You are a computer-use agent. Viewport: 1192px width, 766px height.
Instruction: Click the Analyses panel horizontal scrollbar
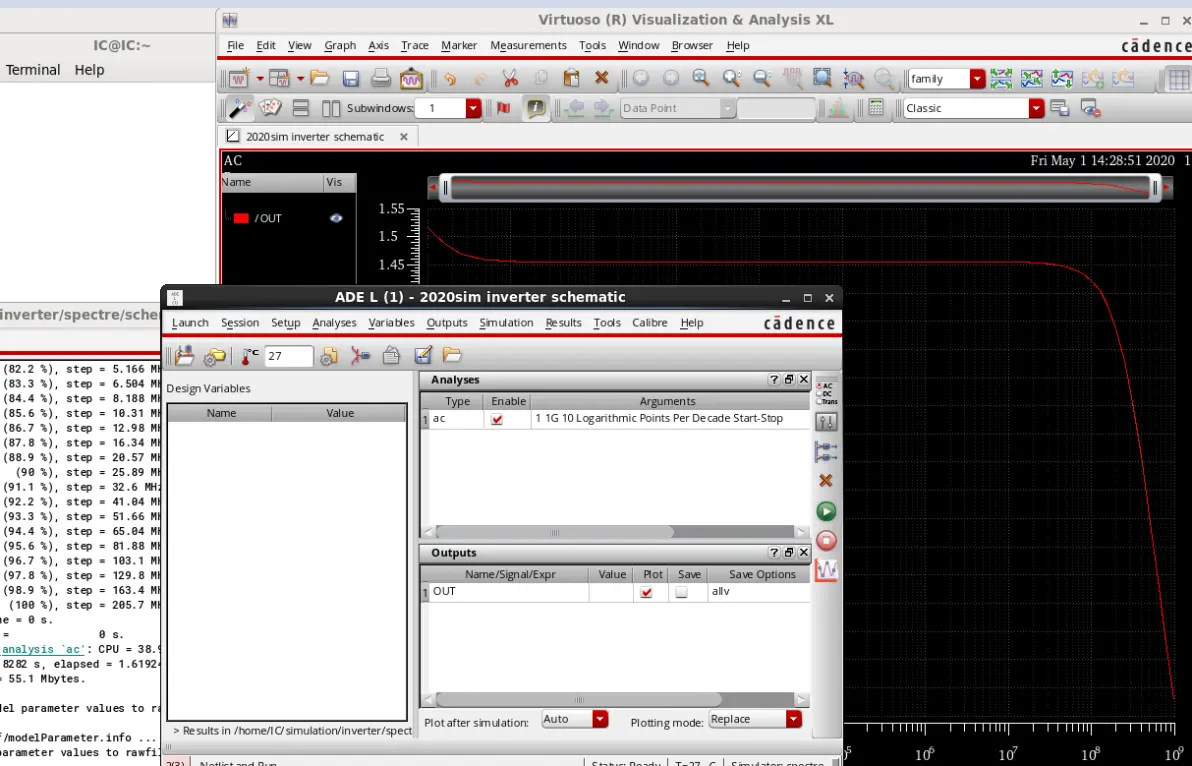(x=555, y=532)
